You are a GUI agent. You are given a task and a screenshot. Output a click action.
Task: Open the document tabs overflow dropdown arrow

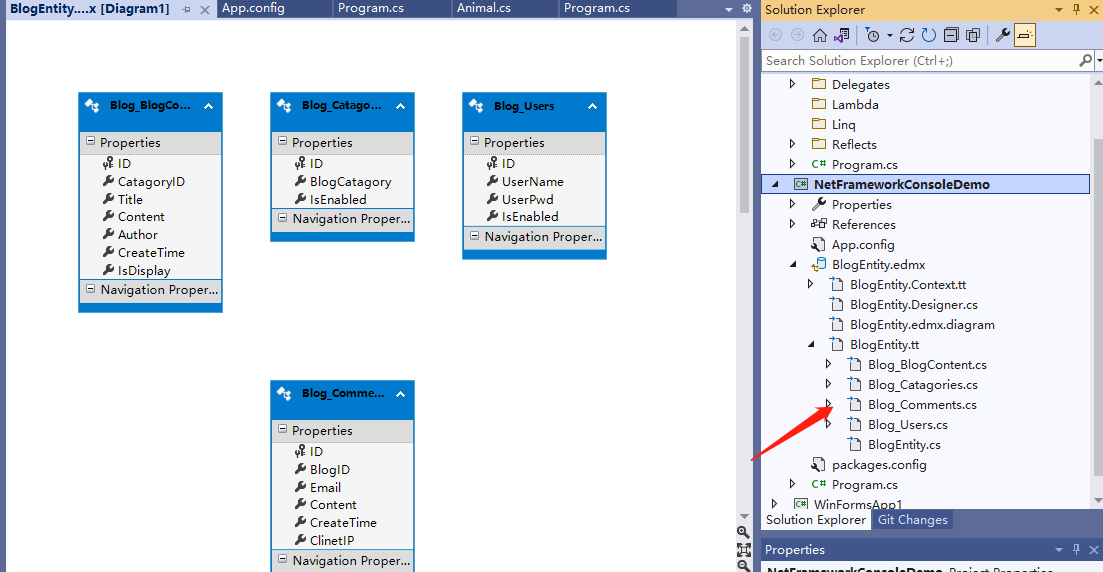[729, 9]
